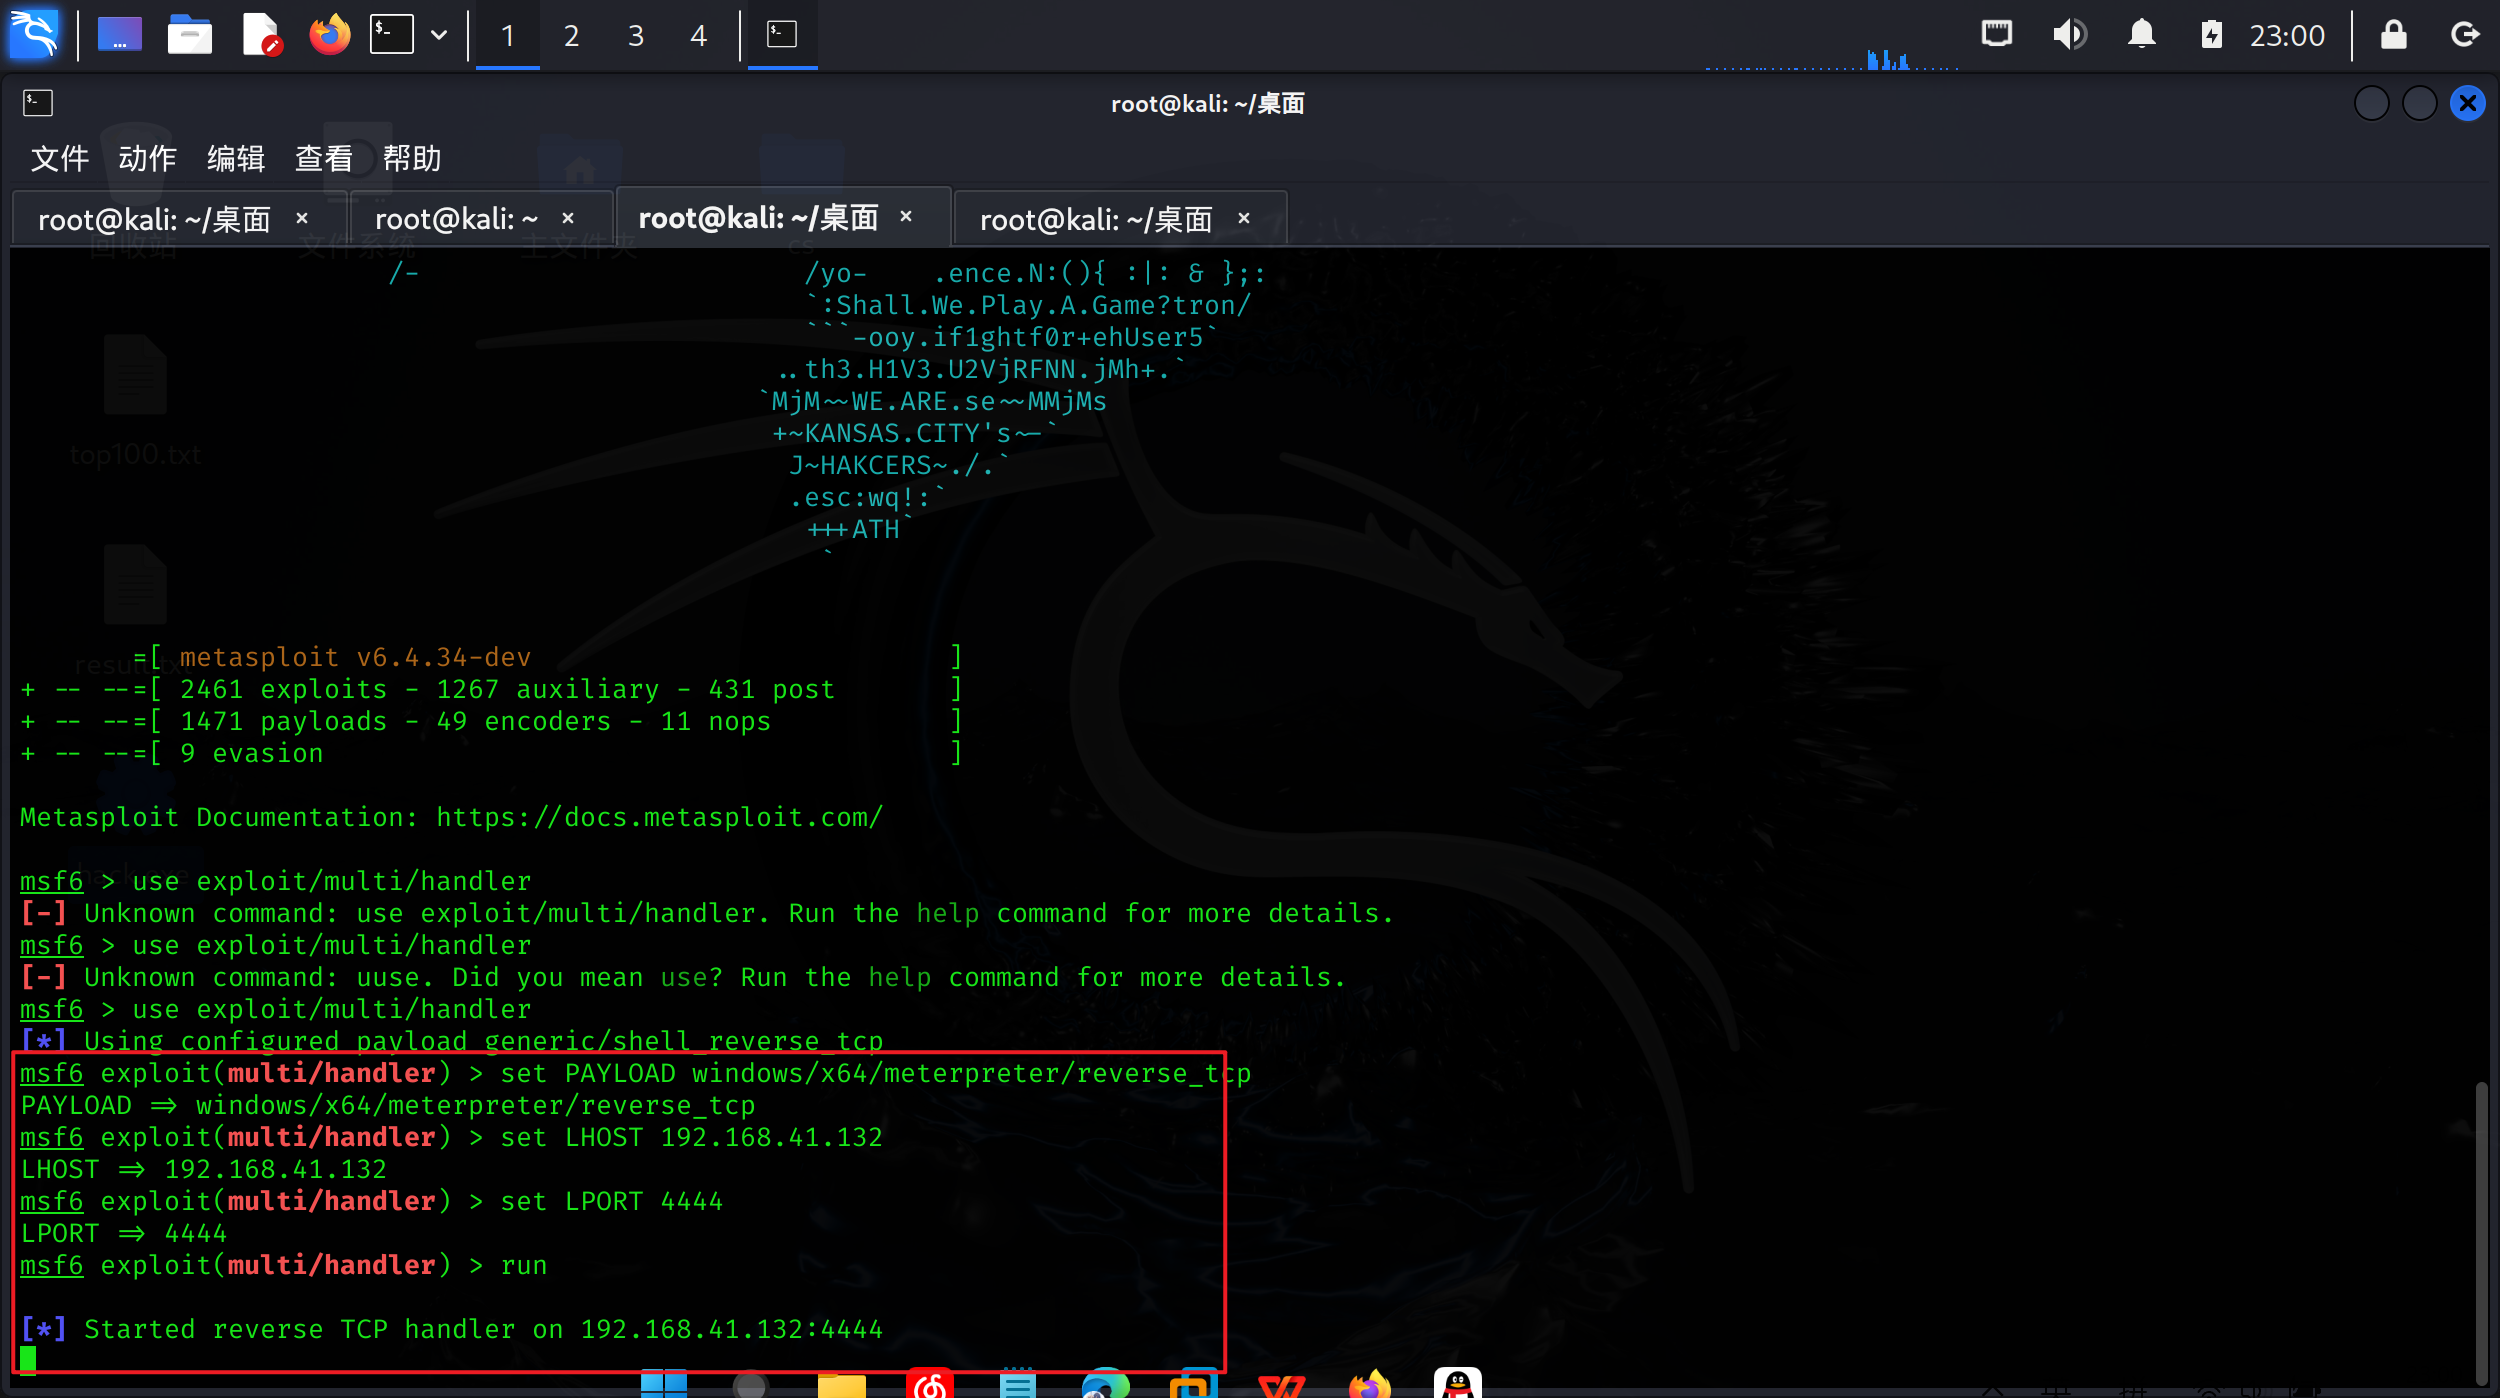Open the text editor launcher icon
Viewport: 2500px width, 1398px height.
tap(260, 35)
